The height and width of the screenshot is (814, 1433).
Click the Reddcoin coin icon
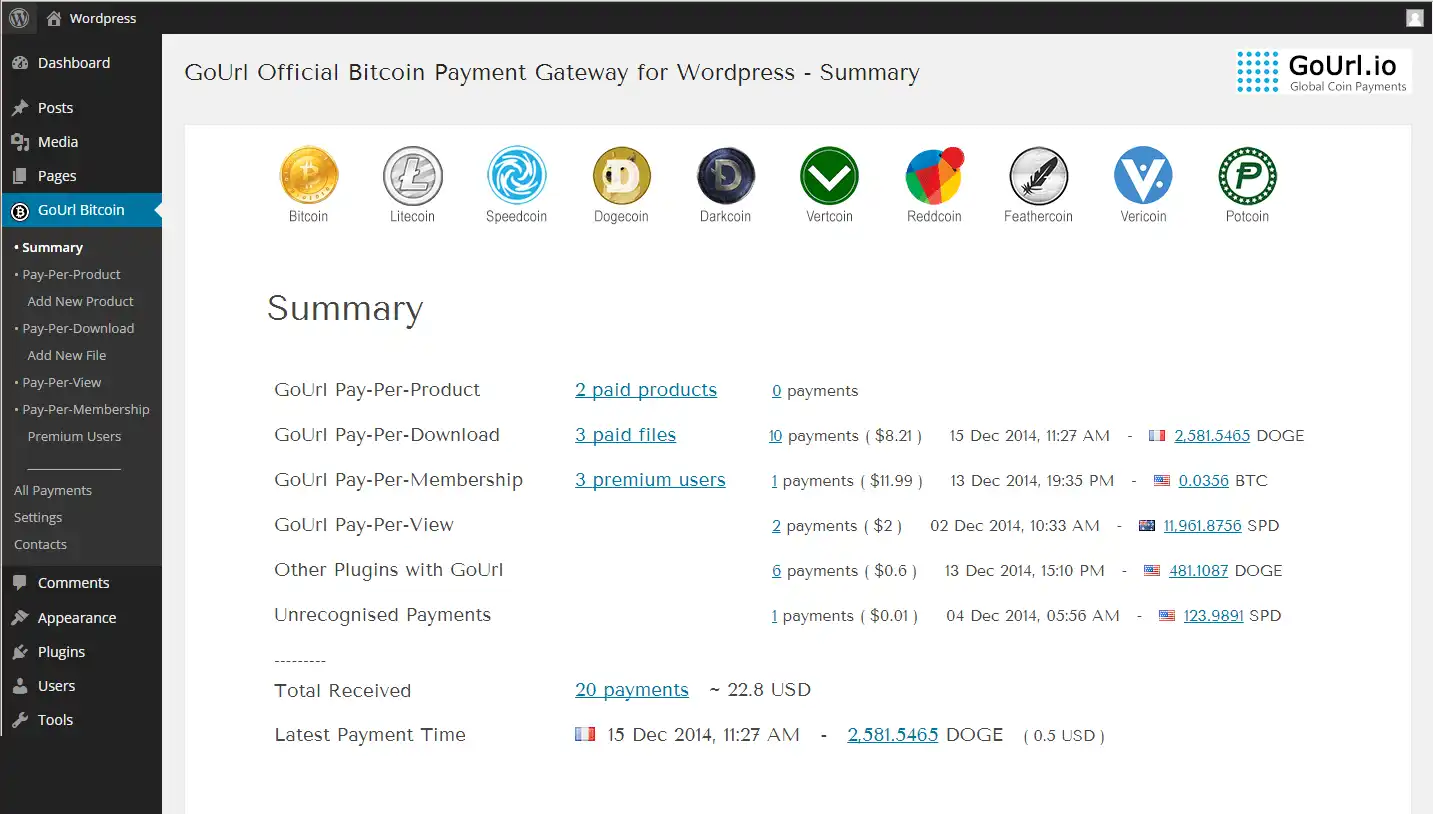pos(934,176)
